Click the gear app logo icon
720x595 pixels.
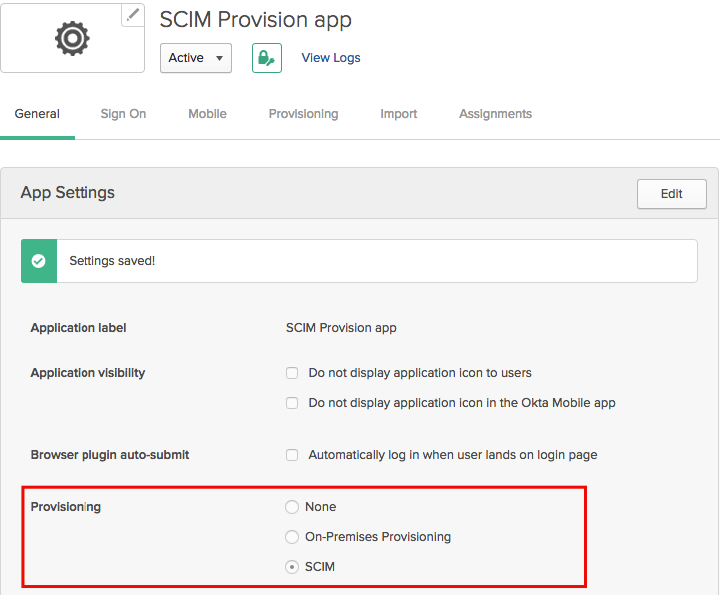coord(72,38)
